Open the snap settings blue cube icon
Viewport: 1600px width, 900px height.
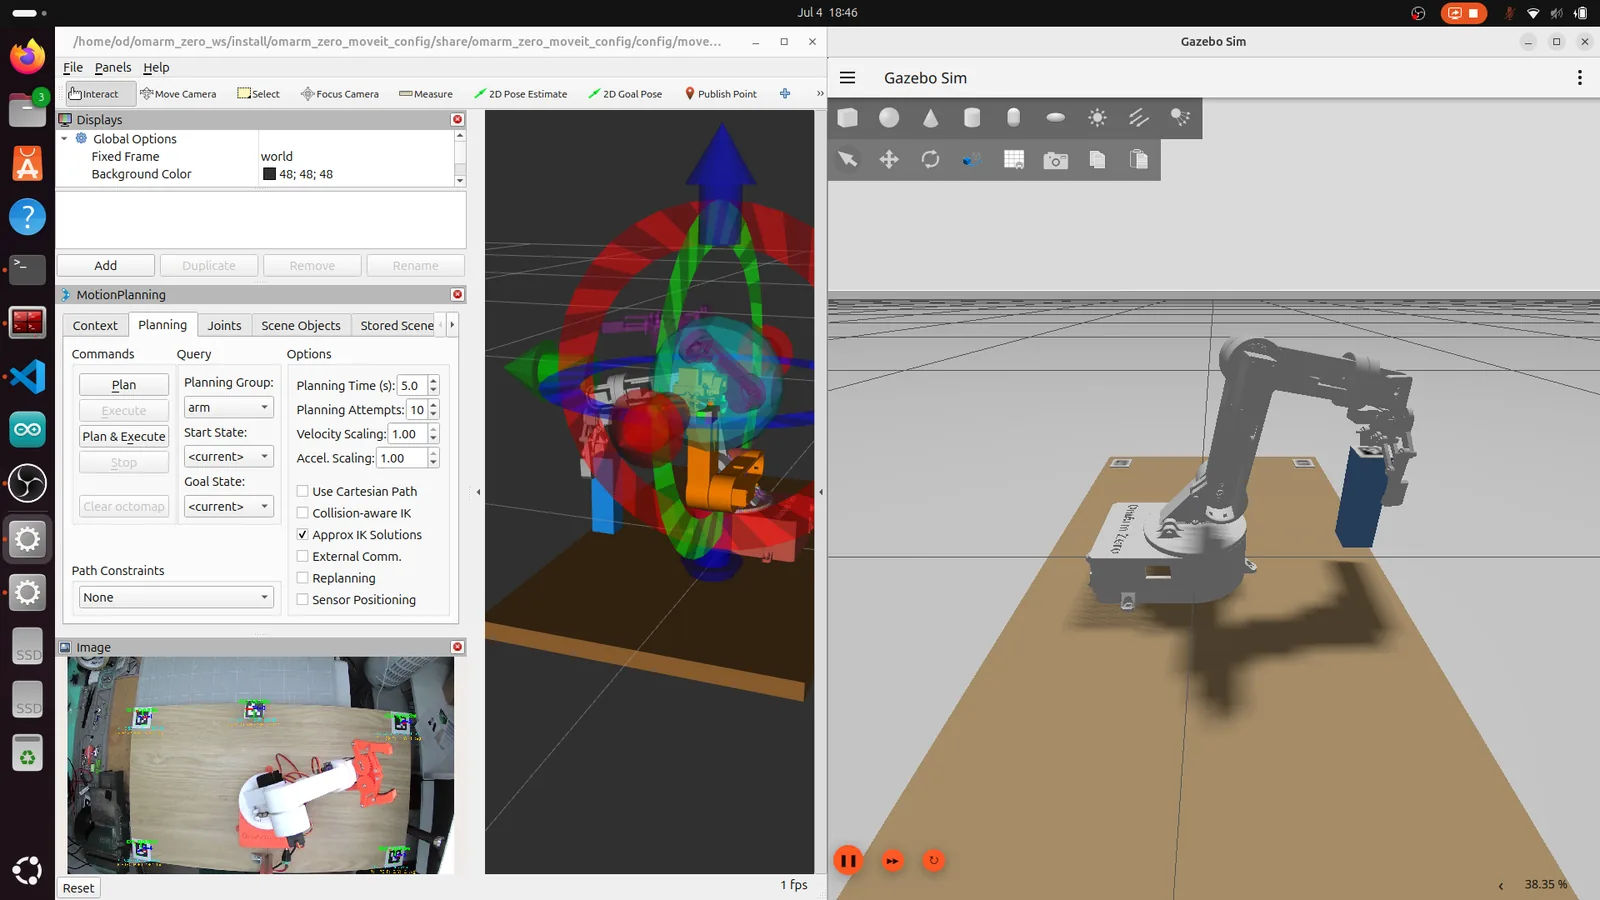point(972,160)
